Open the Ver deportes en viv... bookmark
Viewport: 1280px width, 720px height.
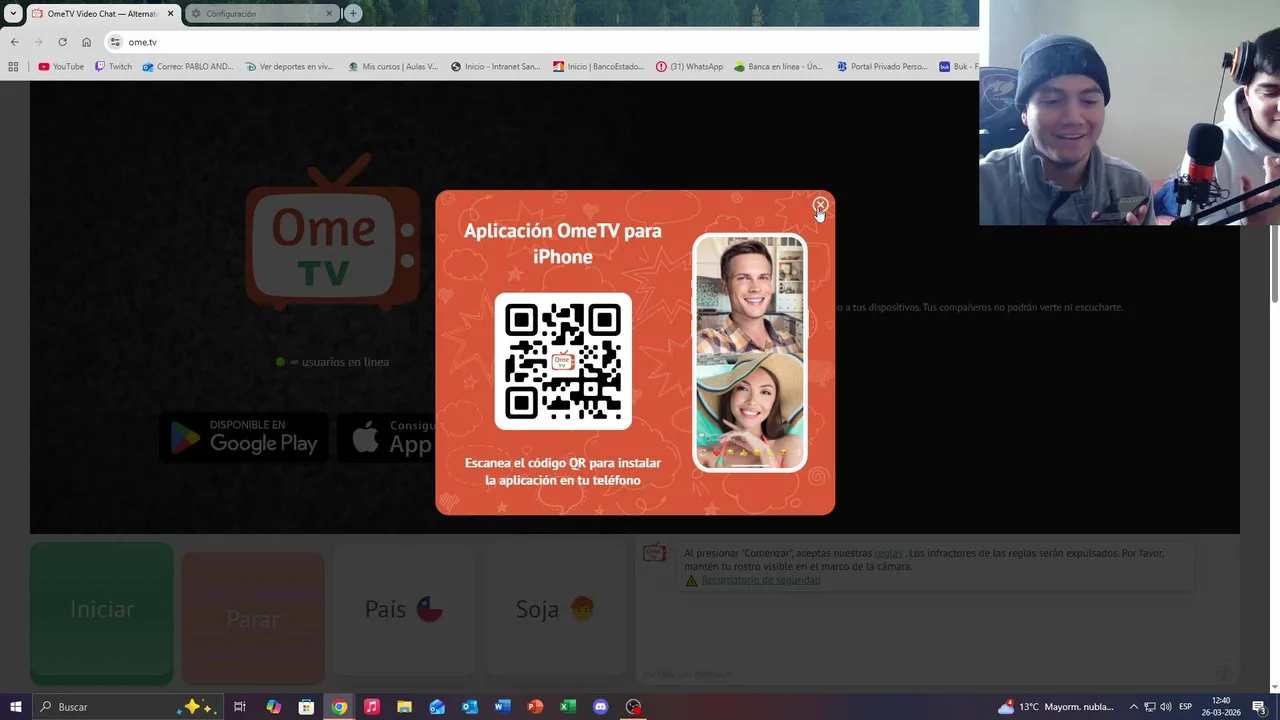[290, 67]
